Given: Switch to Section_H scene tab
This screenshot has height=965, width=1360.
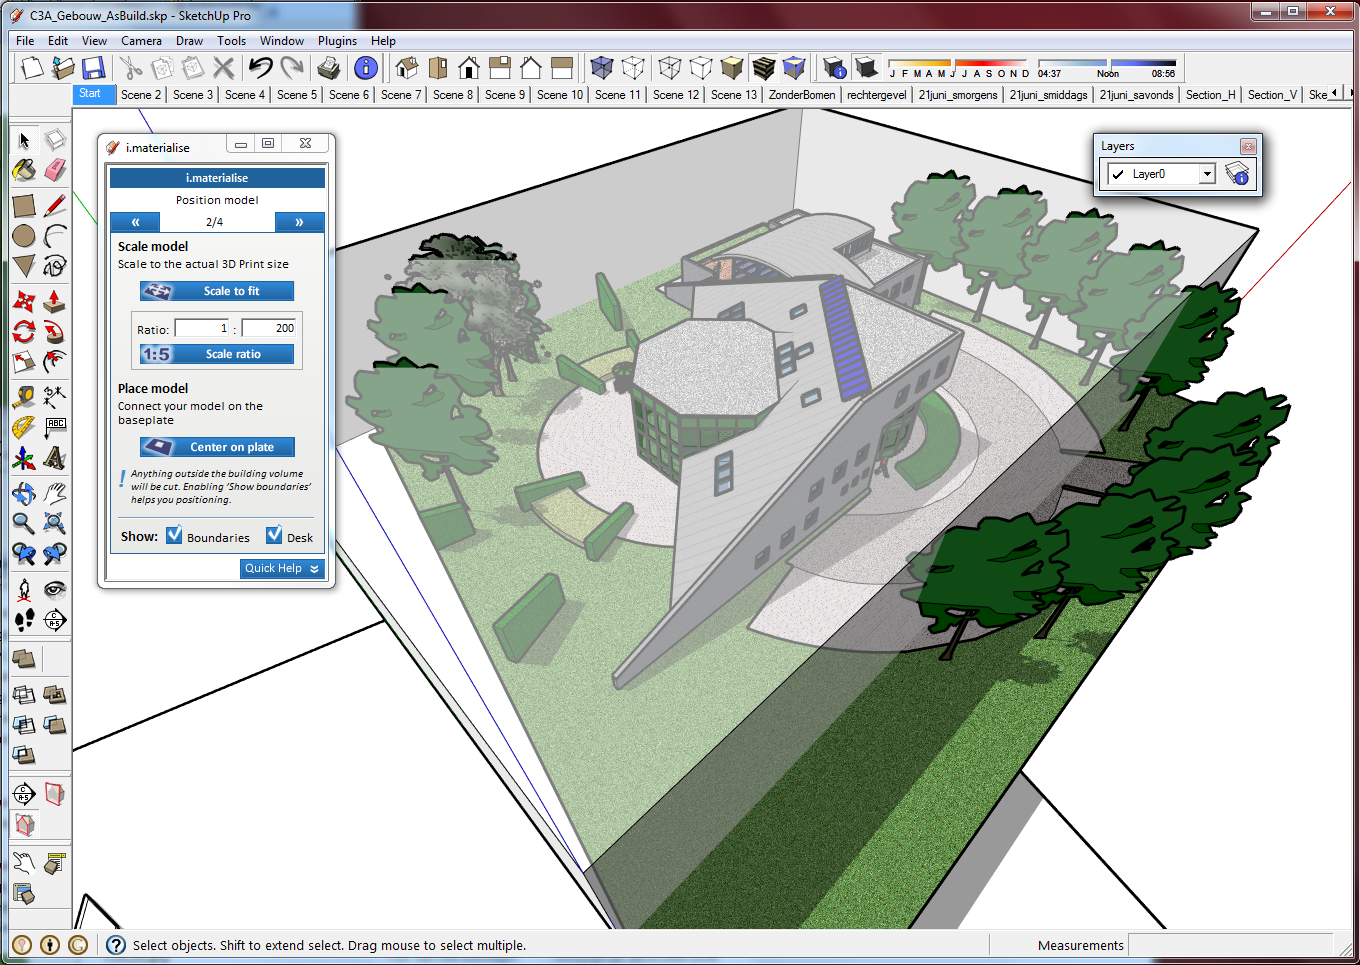Looking at the screenshot, I should 1210,95.
